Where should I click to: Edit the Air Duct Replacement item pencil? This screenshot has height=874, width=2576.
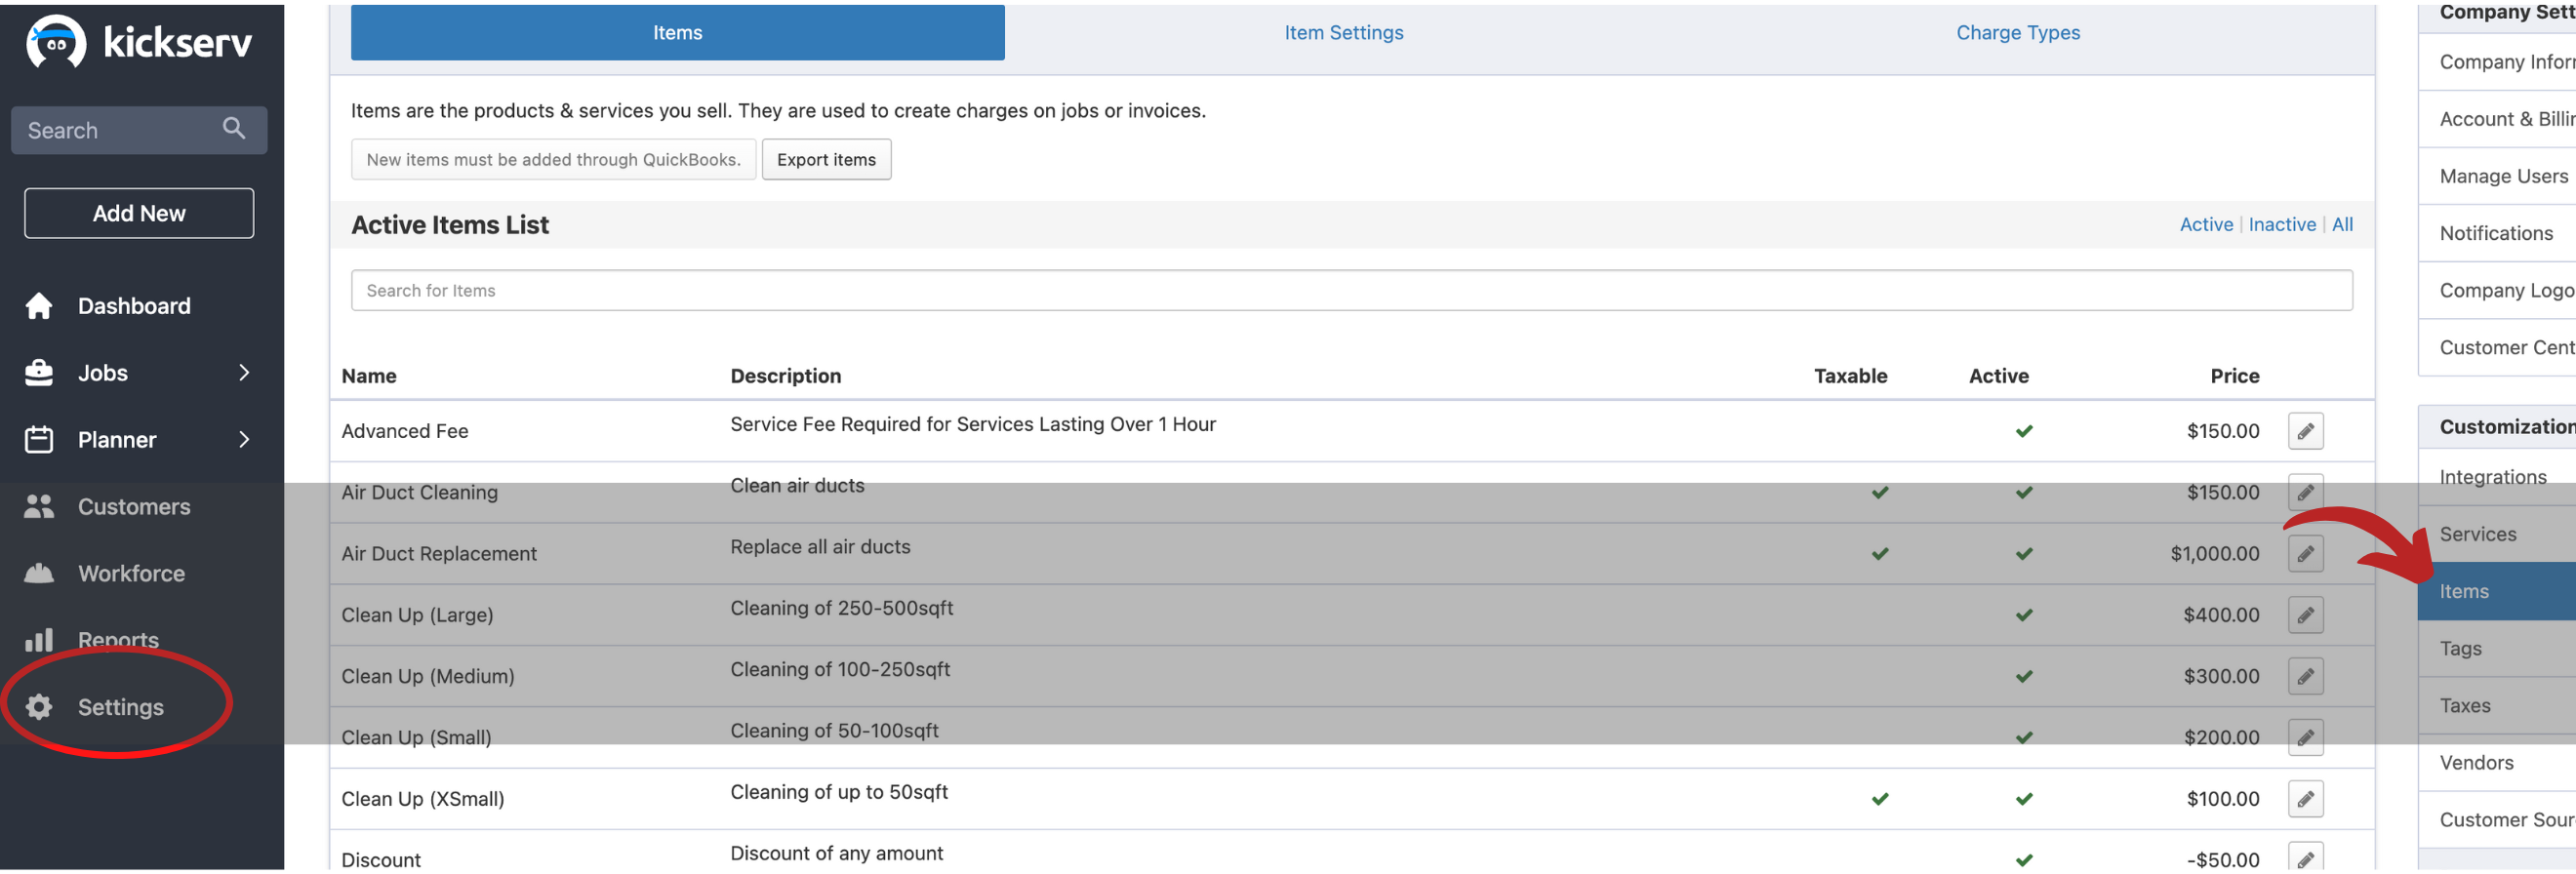pyautogui.click(x=2305, y=554)
